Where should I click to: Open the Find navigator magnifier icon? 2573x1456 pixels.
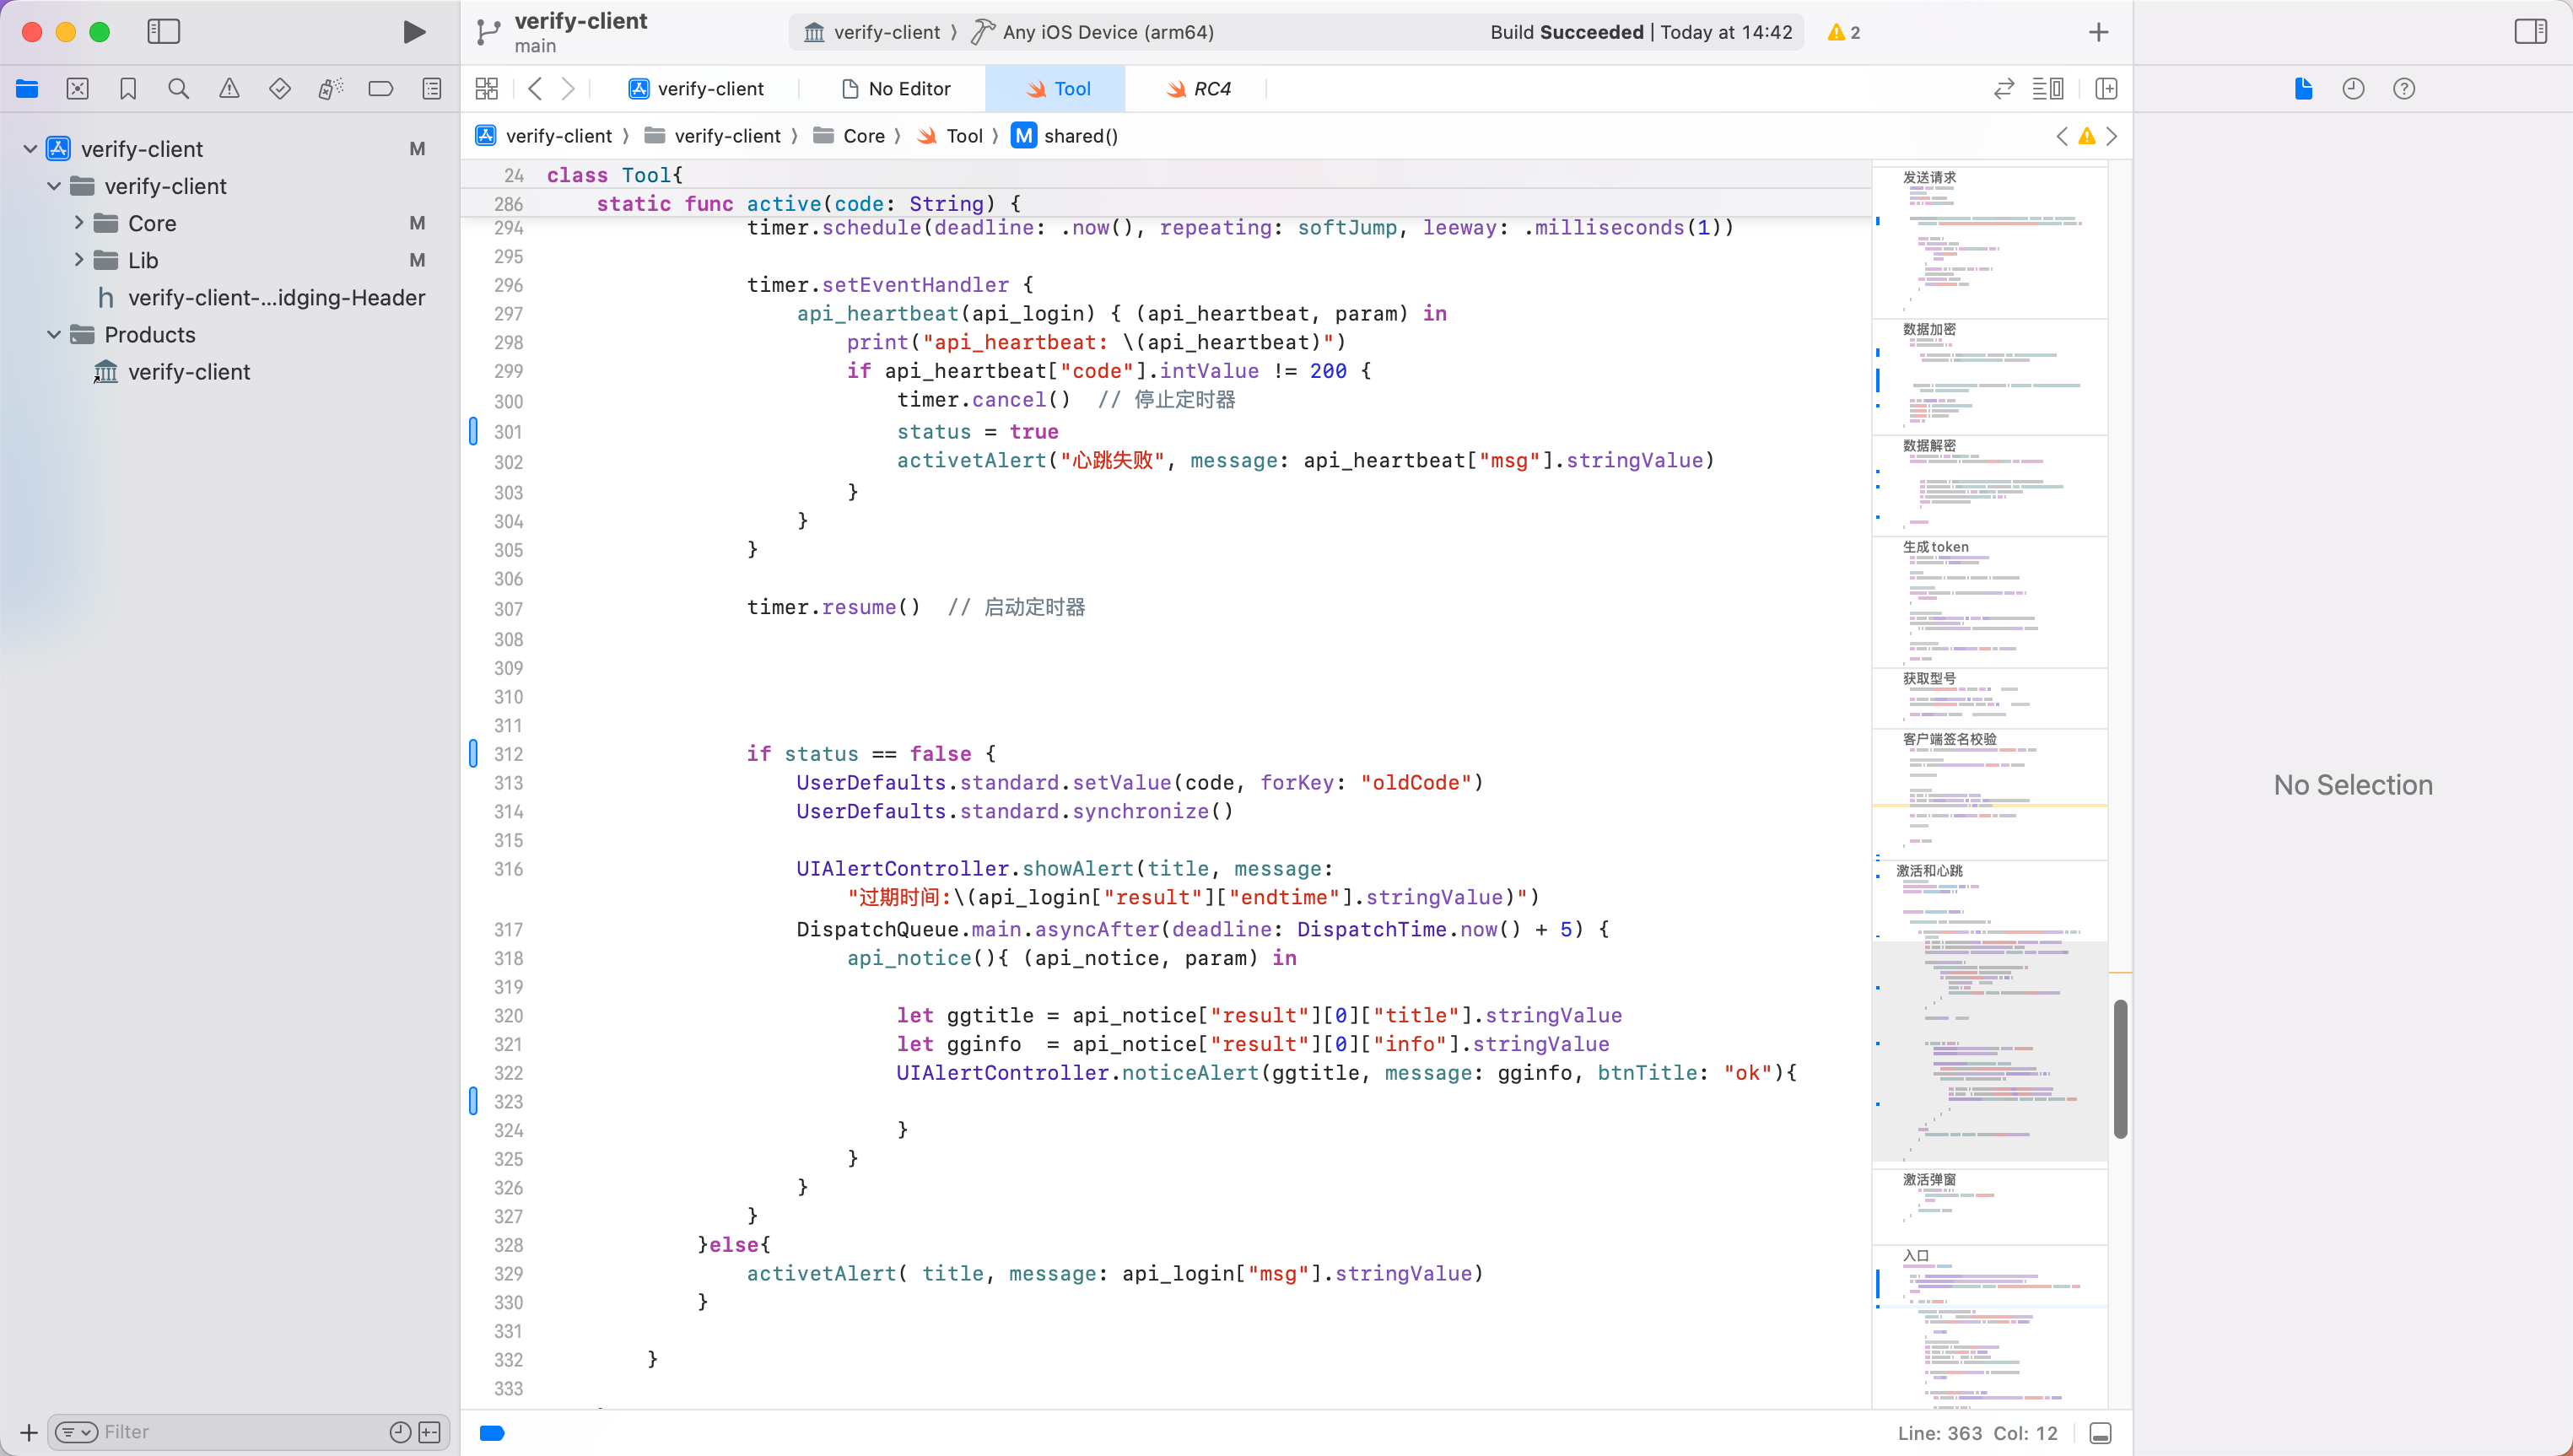[178, 89]
